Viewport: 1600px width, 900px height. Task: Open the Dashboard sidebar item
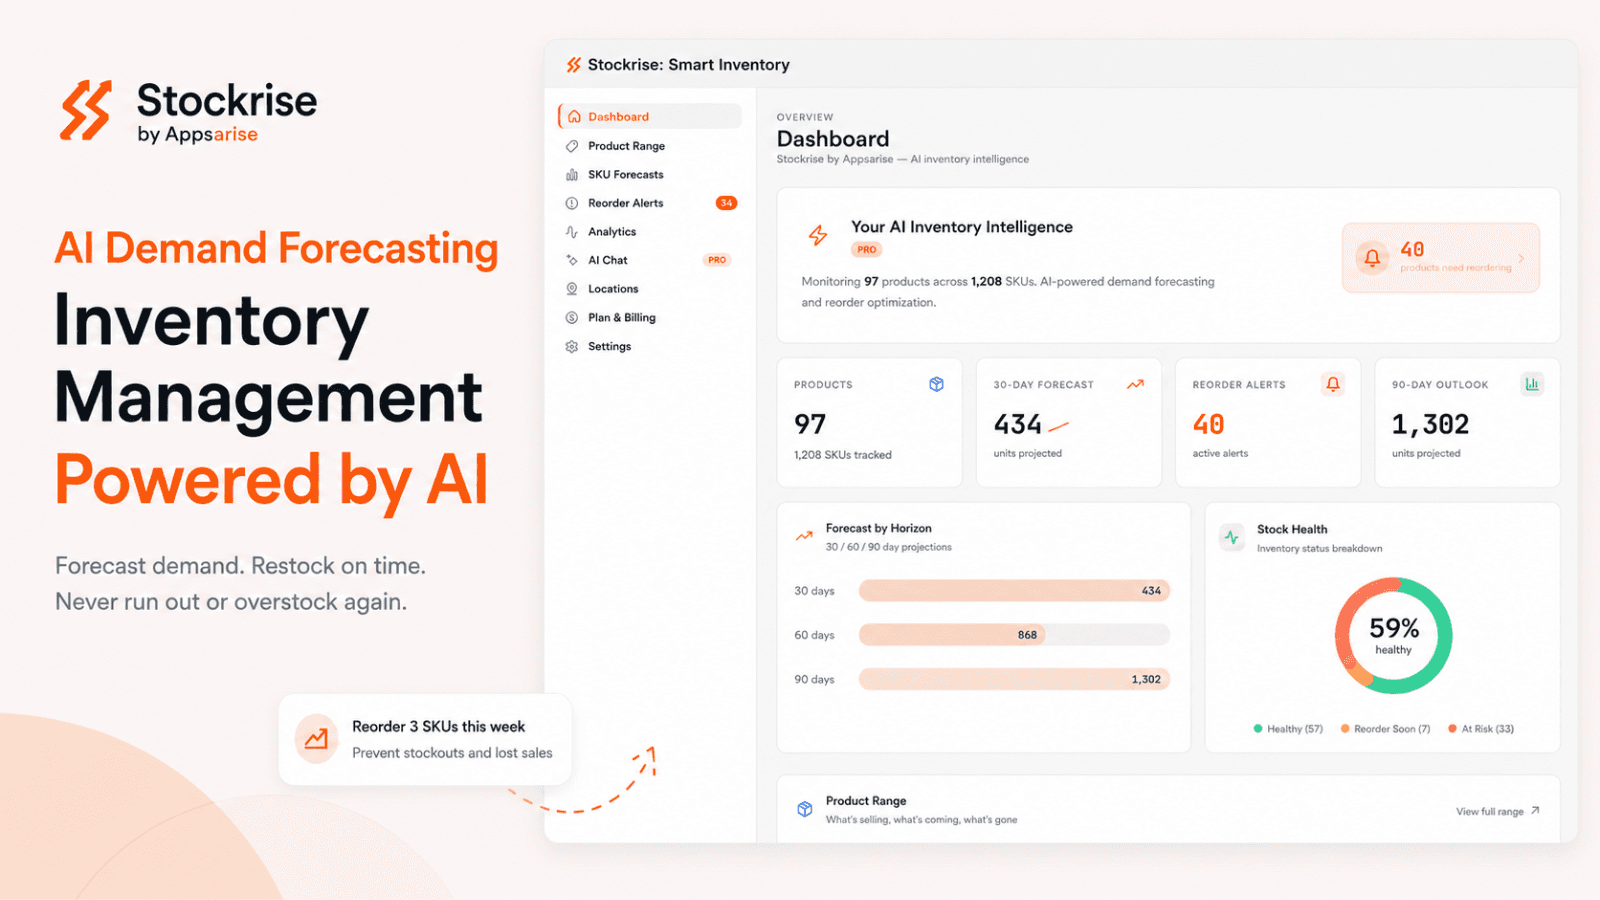pos(649,116)
